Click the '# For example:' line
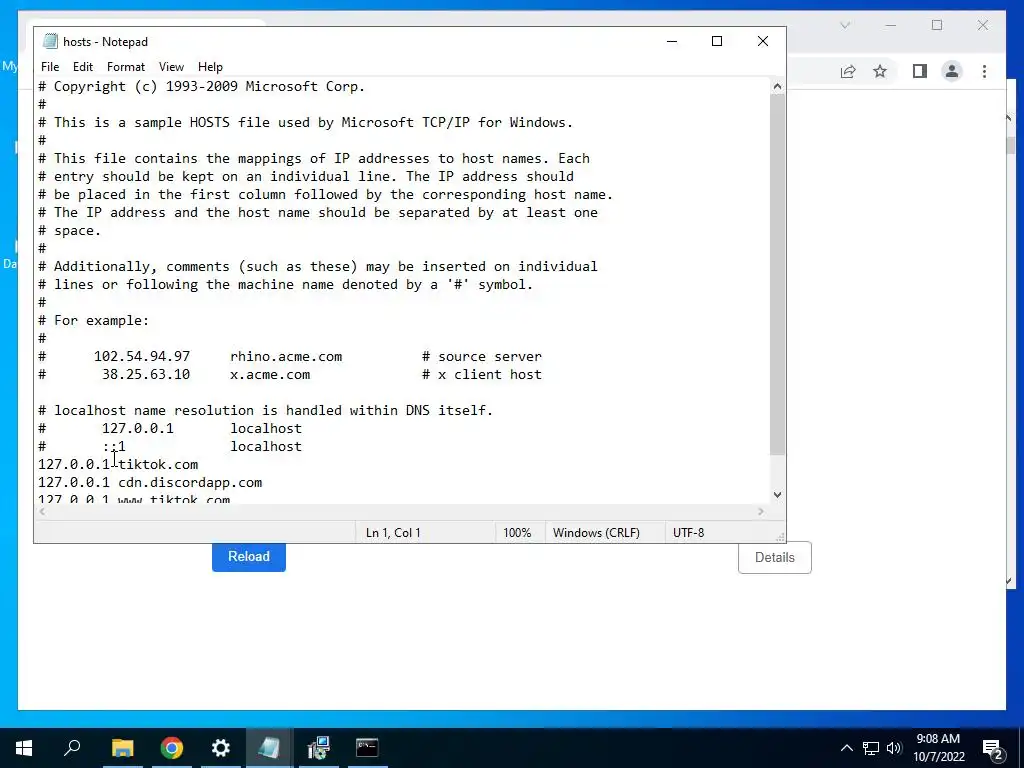The height and width of the screenshot is (768, 1024). pyautogui.click(x=93, y=321)
